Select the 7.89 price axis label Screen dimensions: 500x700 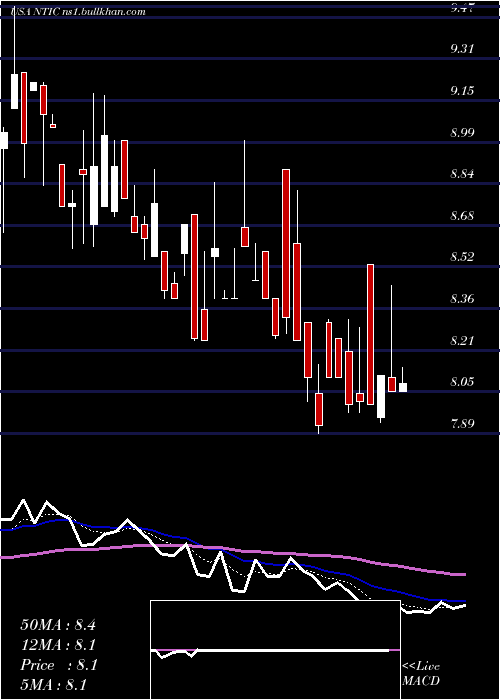(x=462, y=424)
